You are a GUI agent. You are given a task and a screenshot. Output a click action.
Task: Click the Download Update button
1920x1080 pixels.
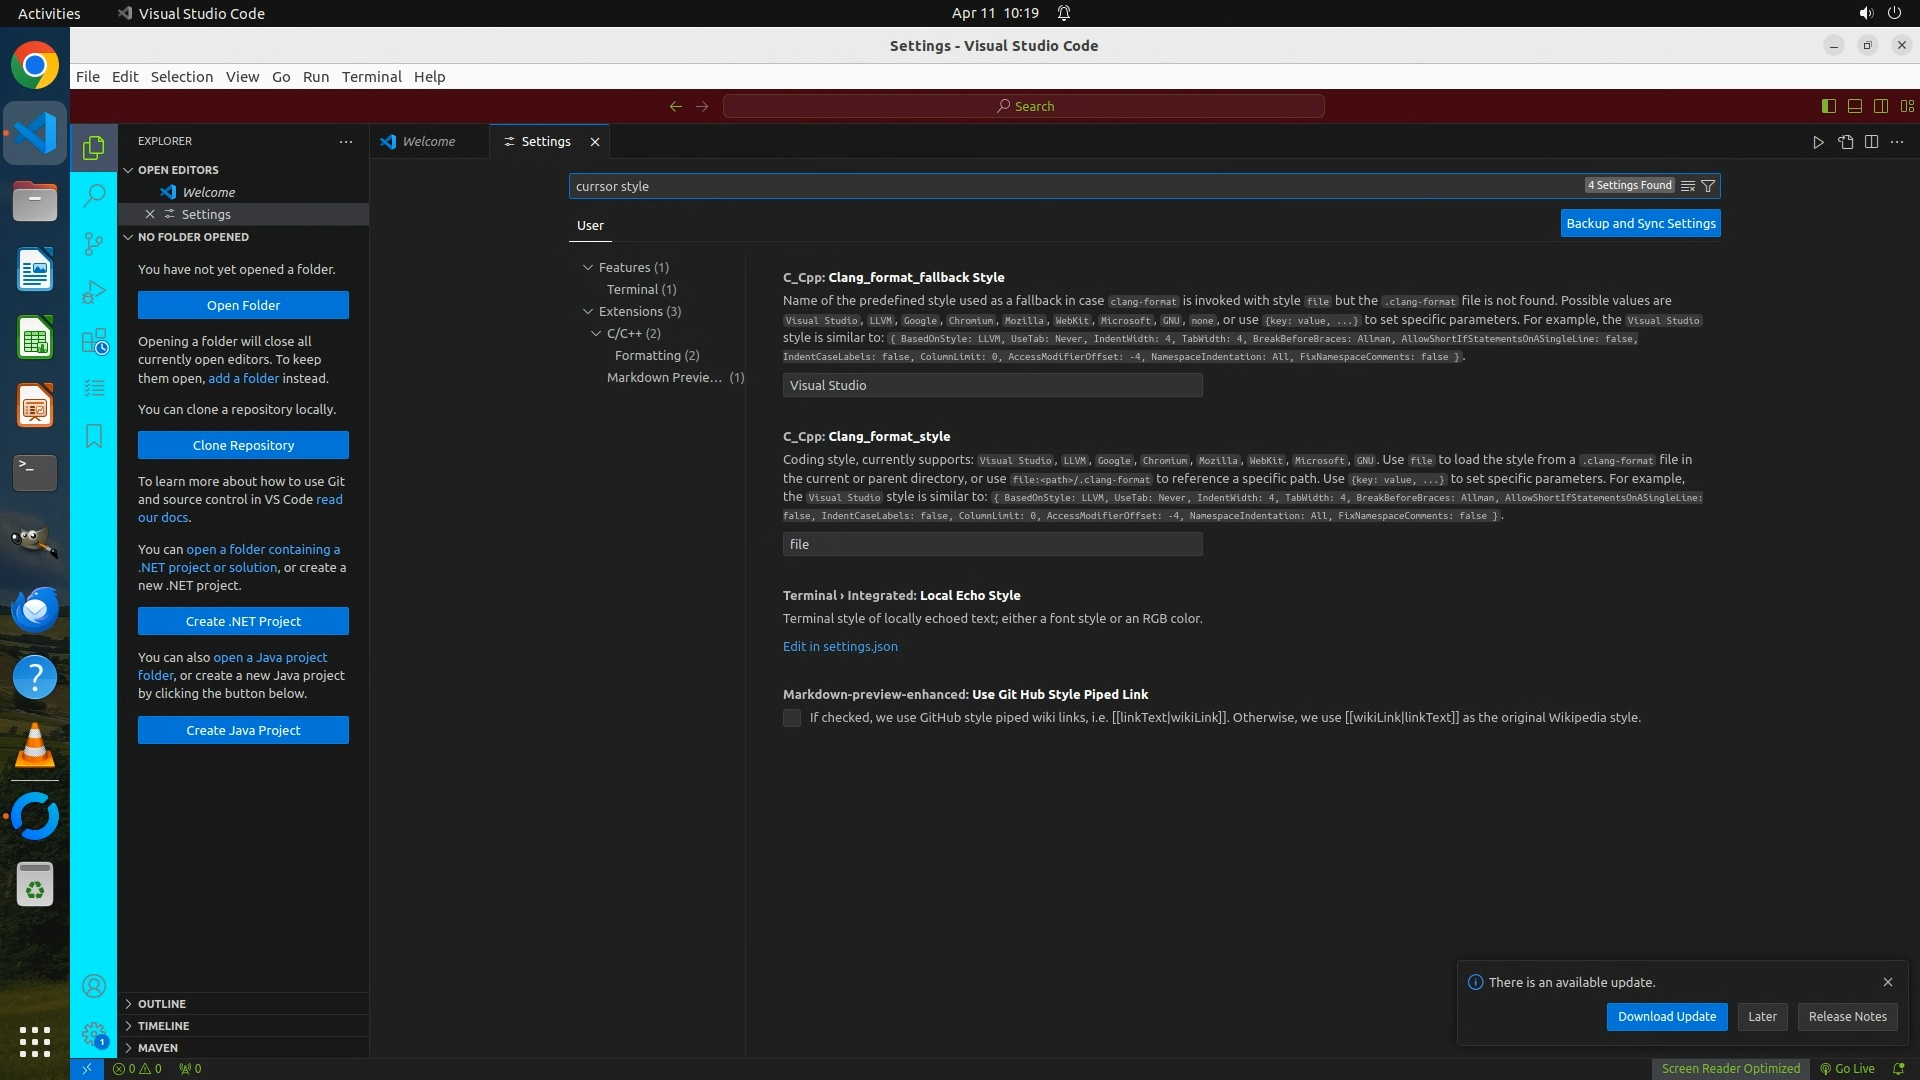(x=1666, y=1016)
